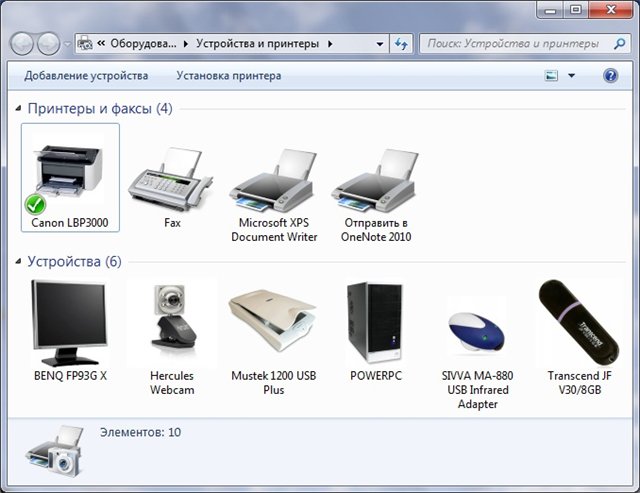Click the Help question mark icon
Screen dimensions: 640x493
tap(610, 76)
